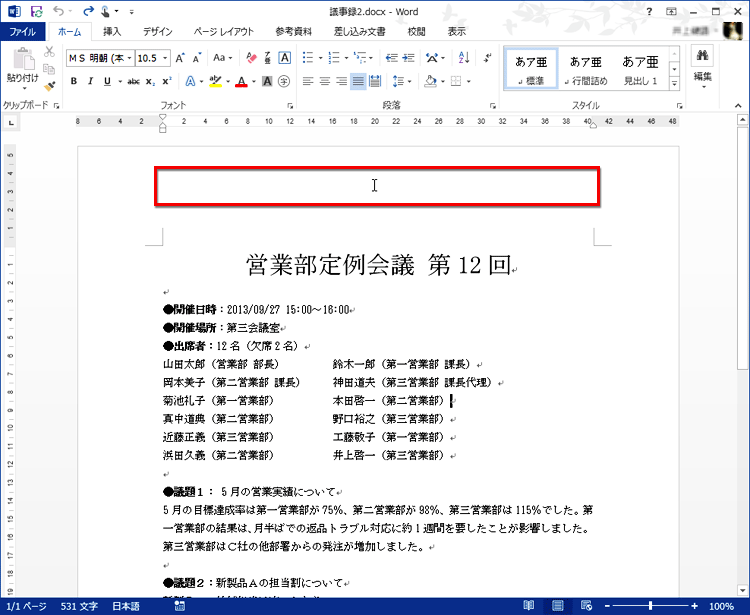Click the enclosed characters circle icon
The height and width of the screenshot is (615, 750).
point(284,82)
